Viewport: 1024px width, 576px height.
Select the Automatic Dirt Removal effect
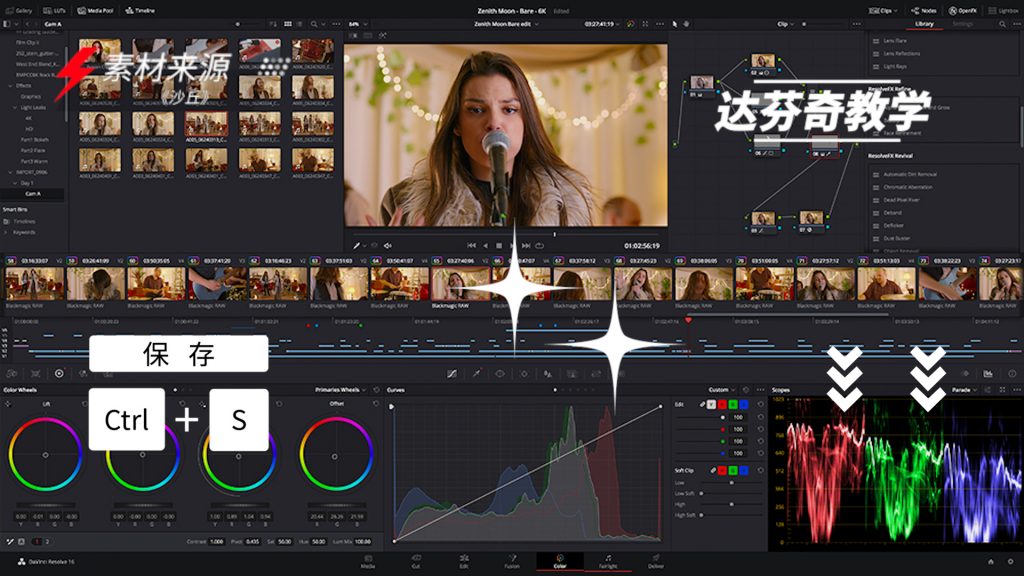tap(910, 174)
